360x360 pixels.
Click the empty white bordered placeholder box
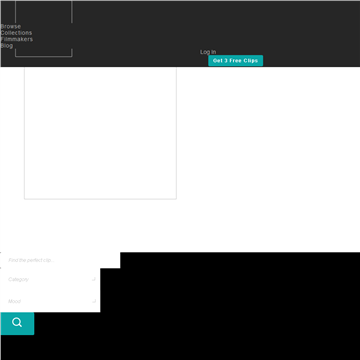tap(100, 133)
